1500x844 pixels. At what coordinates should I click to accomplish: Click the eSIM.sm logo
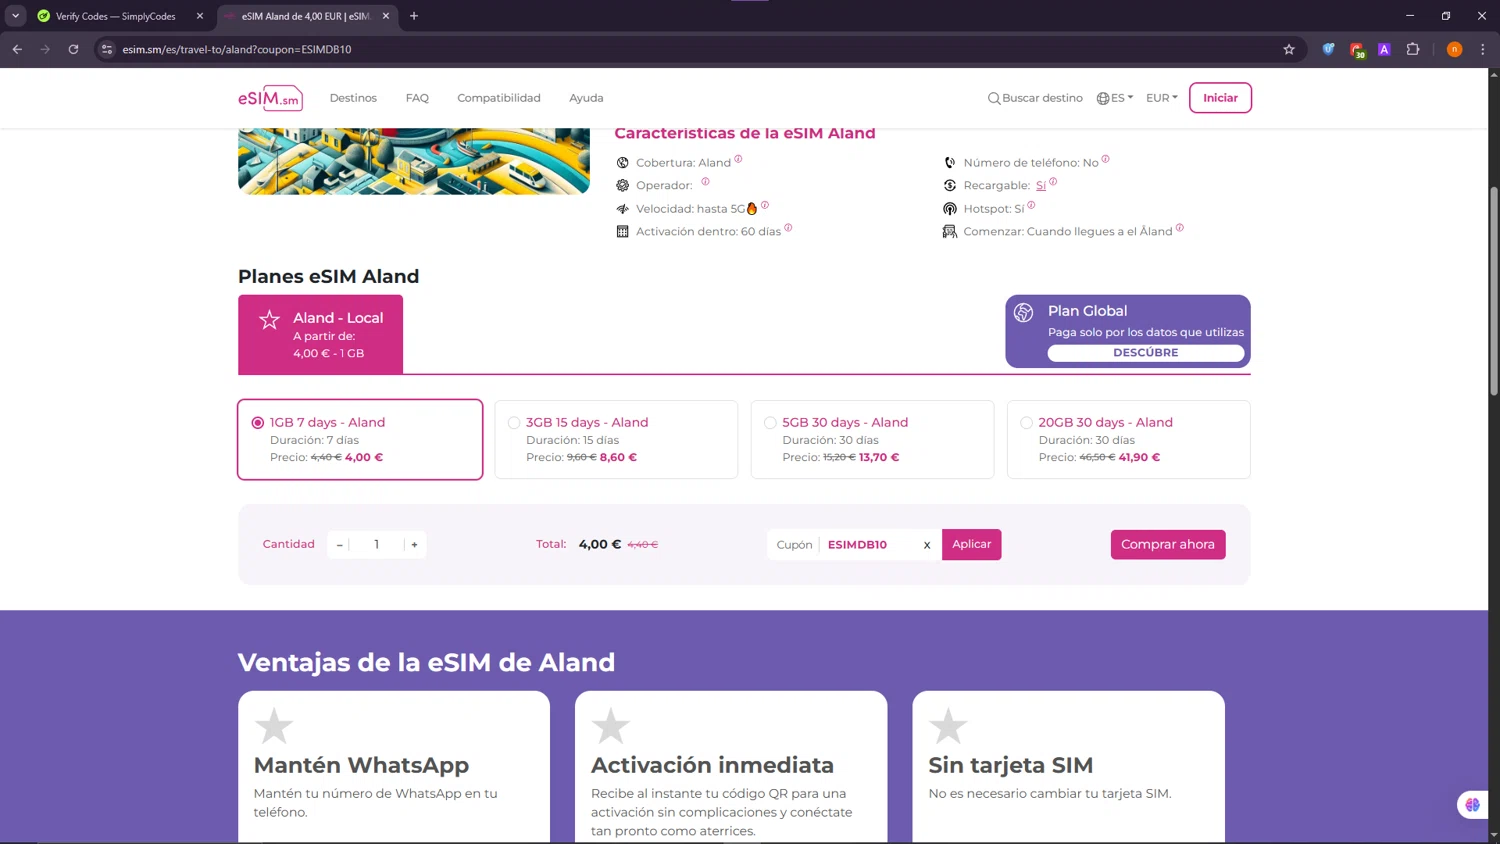[270, 98]
